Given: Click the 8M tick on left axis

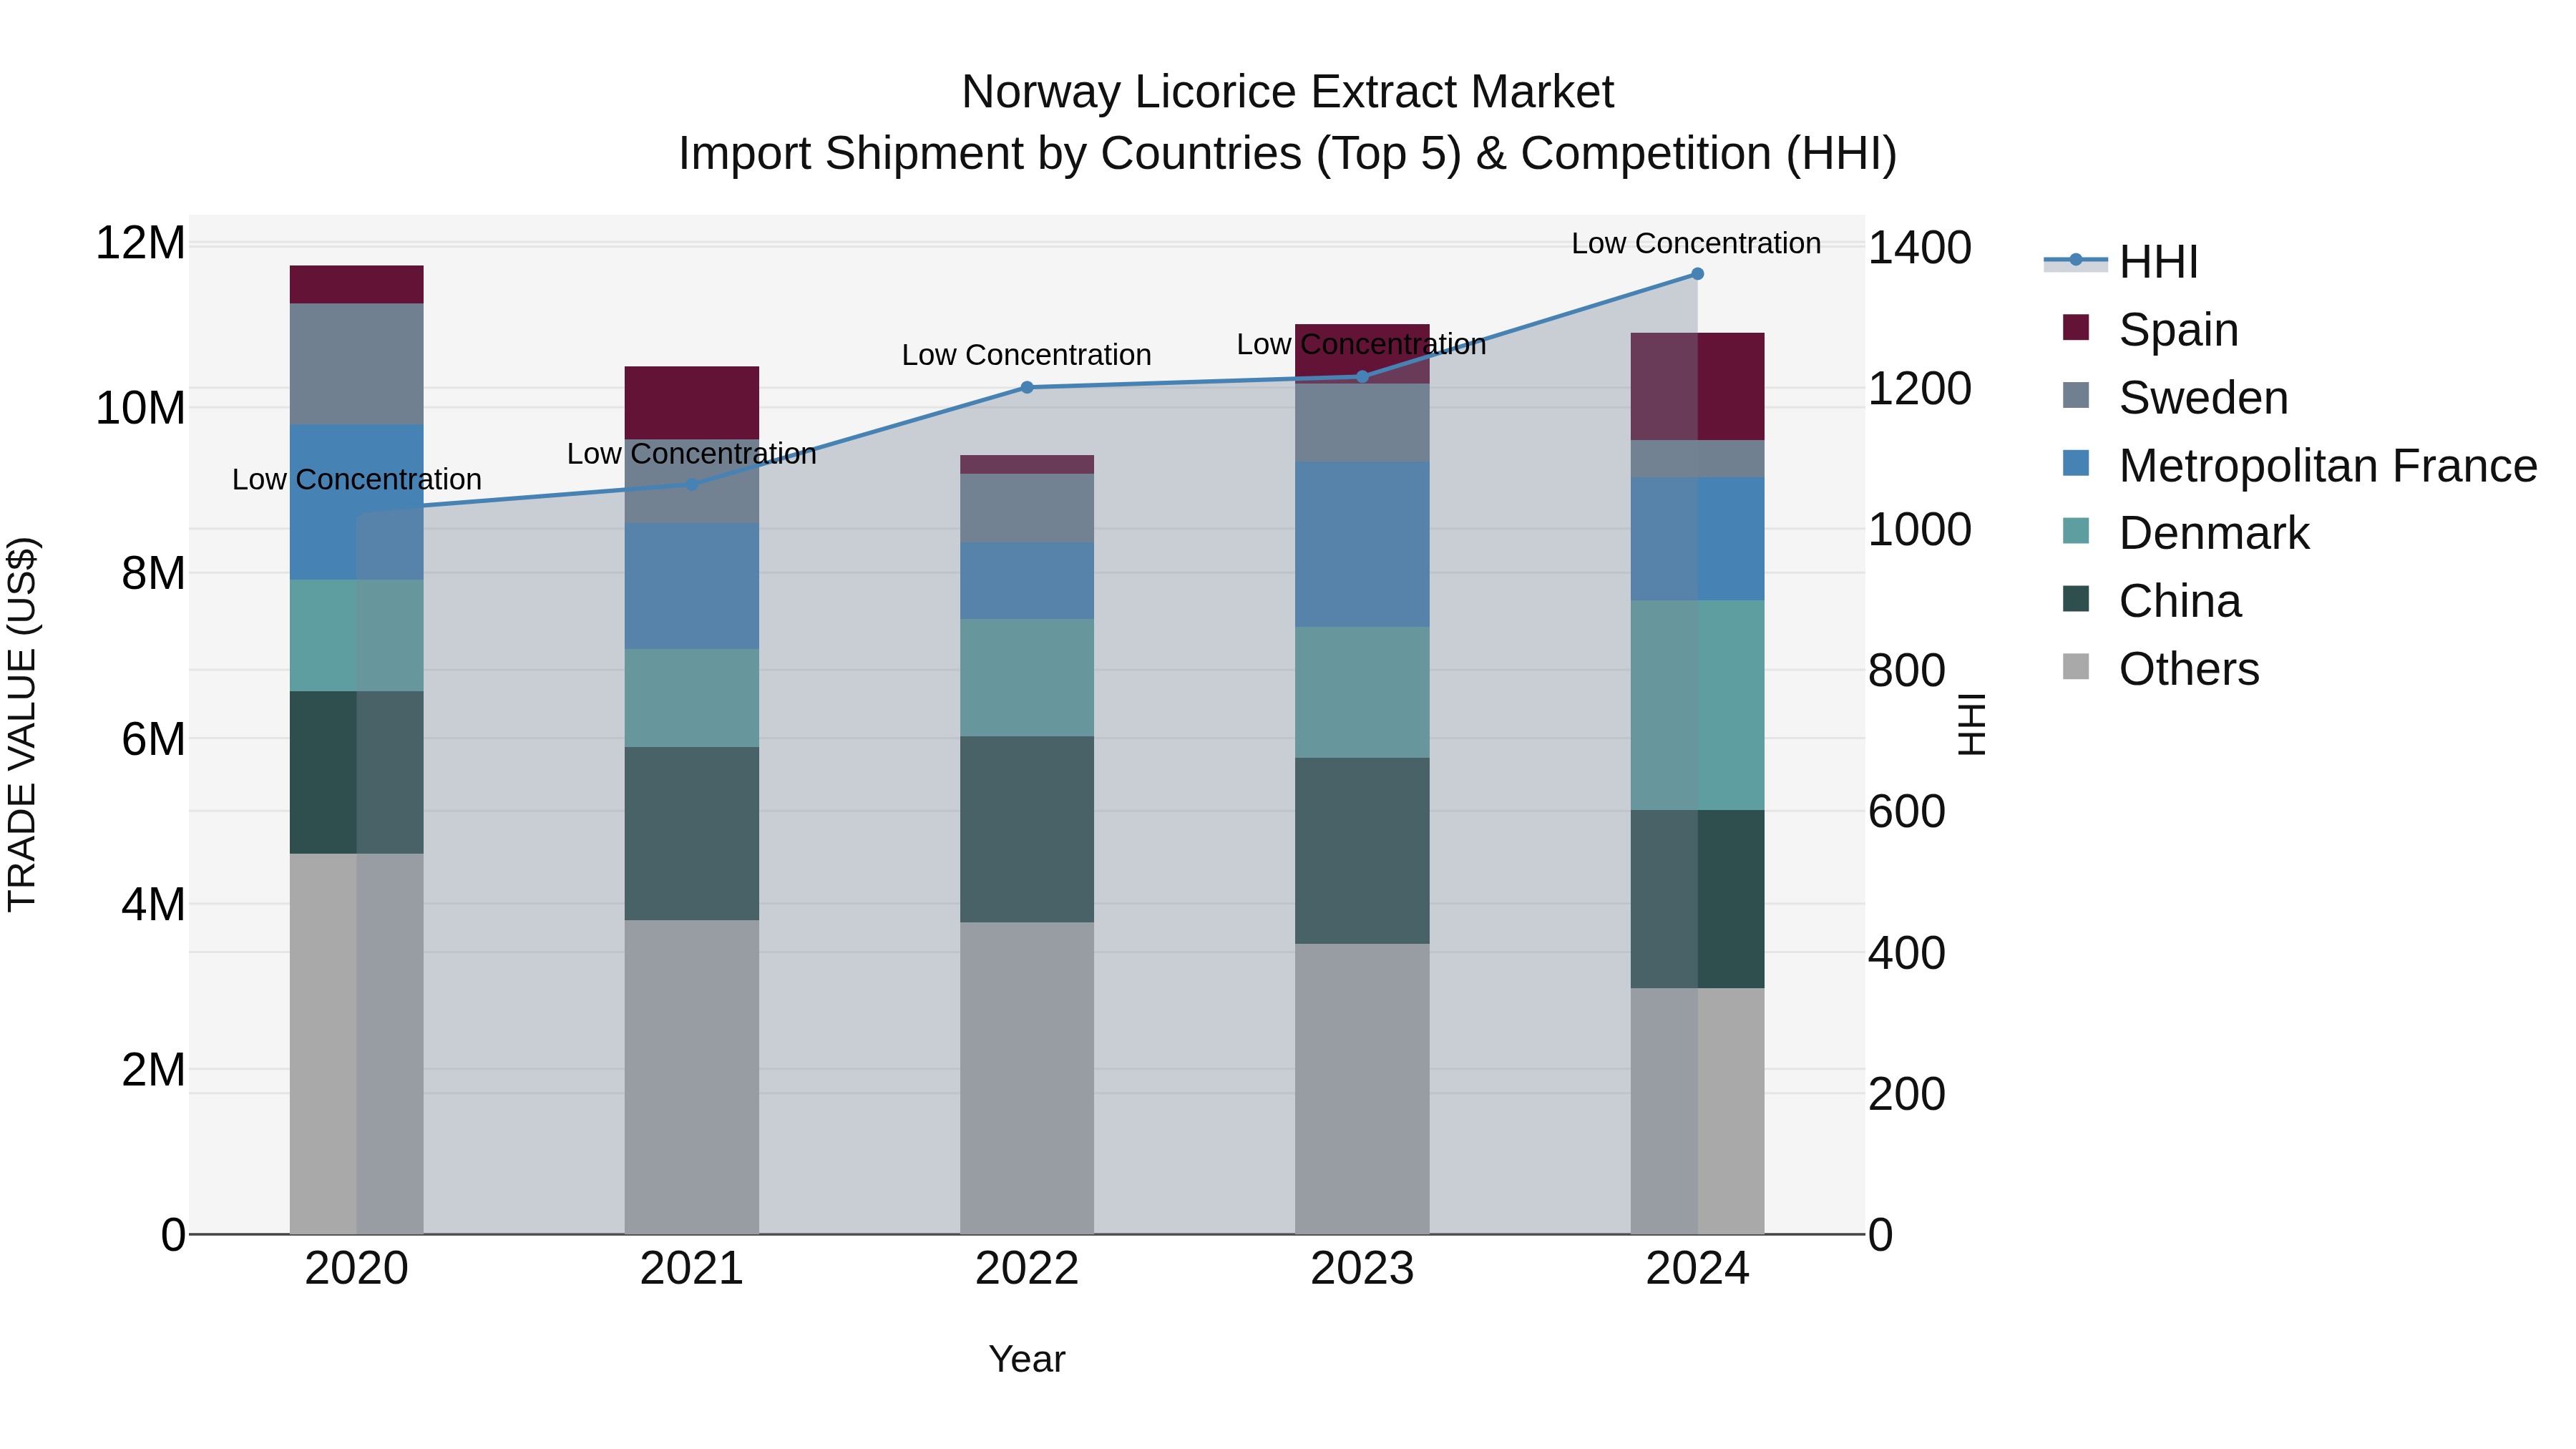Looking at the screenshot, I should tap(153, 574).
